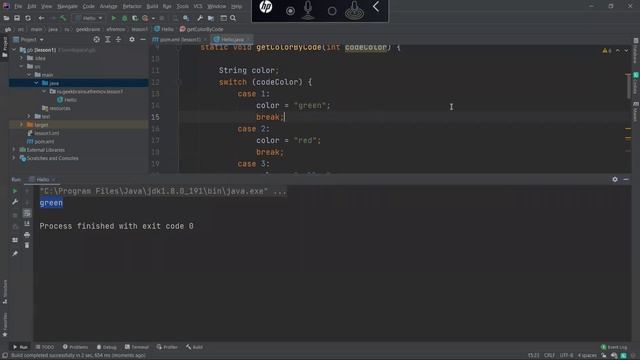Open the Navigate menu
The width and height of the screenshot is (640, 360).
(67, 6)
